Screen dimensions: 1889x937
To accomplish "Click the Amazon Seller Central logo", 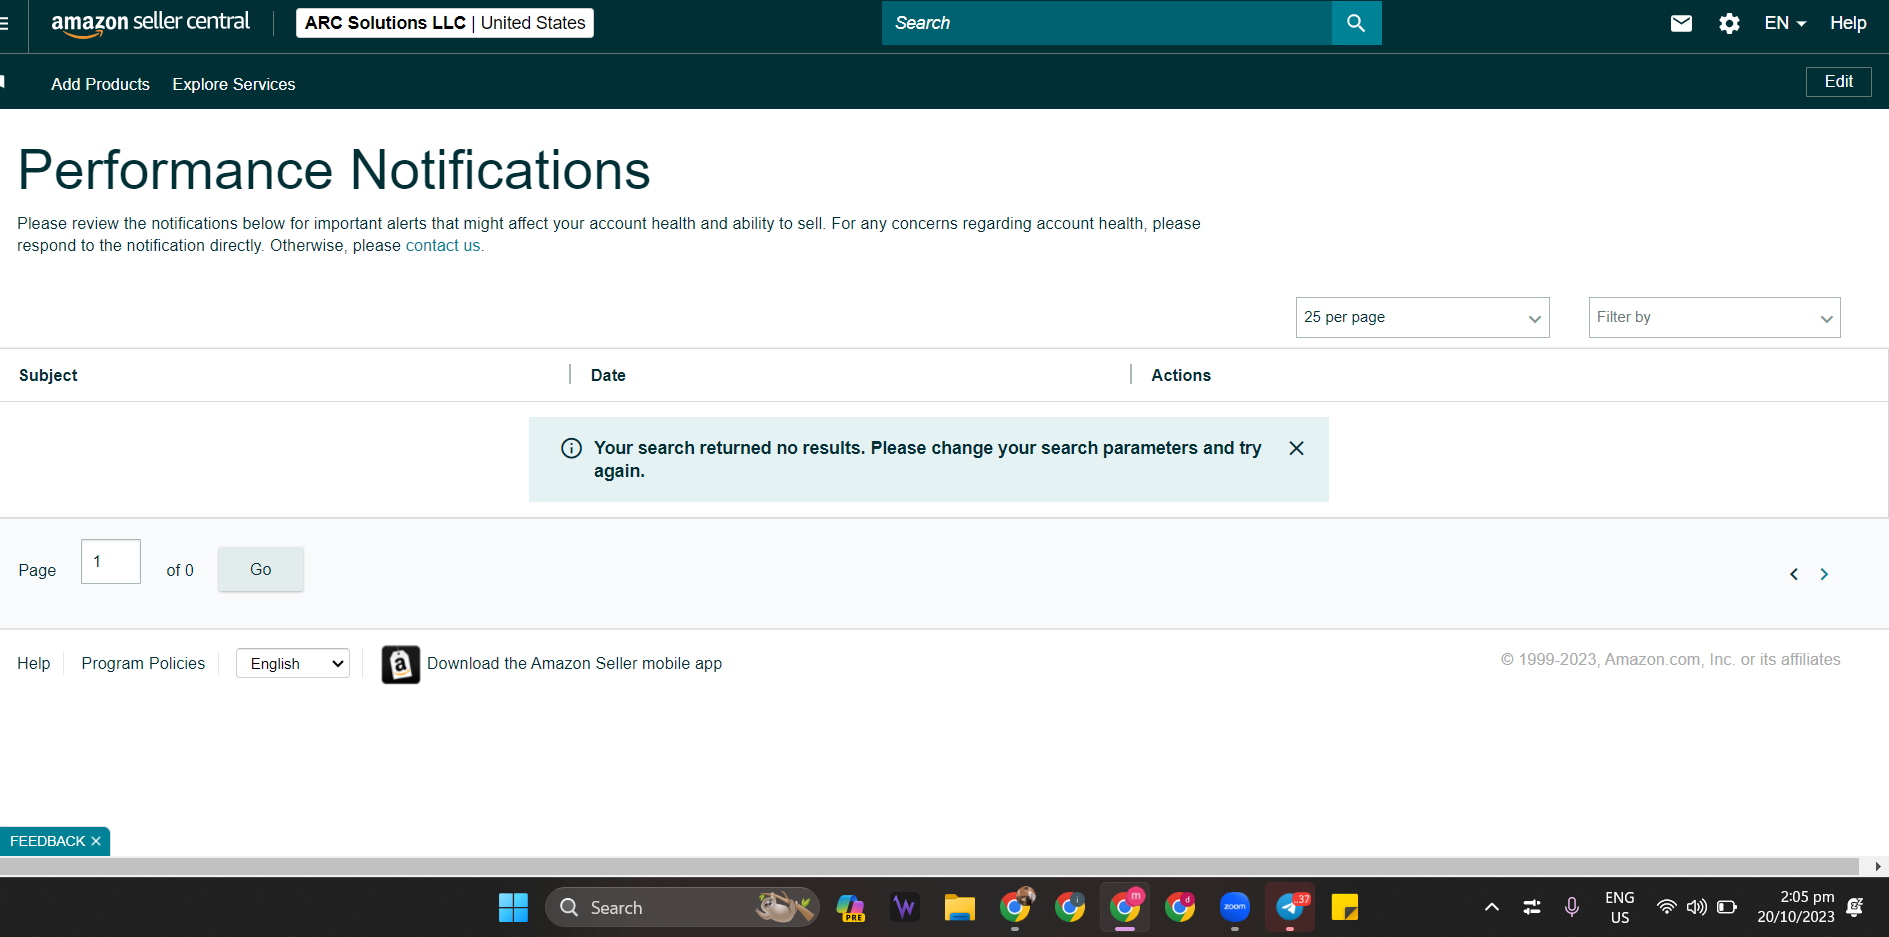I will 150,23.
